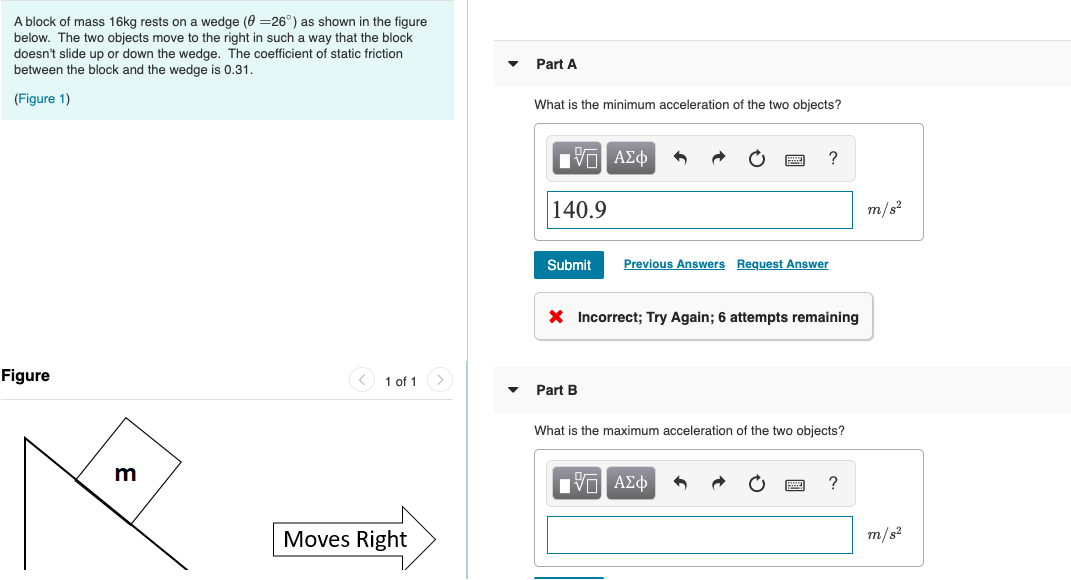Open Greek symbols ΑΣφ palette in Part B
This screenshot has width=1071, height=580.
coord(631,483)
